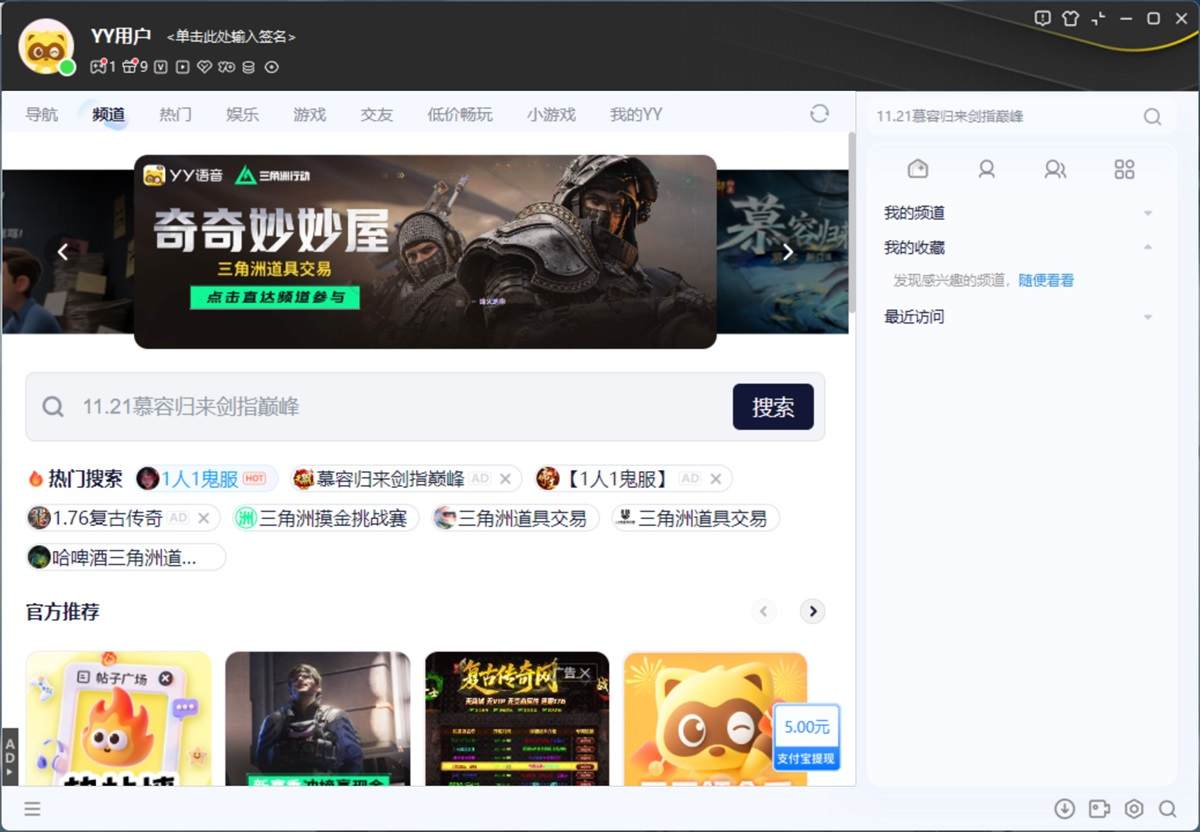Screen dimensions: 1200x832
Task: Expand the 最近访问 section
Action: click(1147, 317)
